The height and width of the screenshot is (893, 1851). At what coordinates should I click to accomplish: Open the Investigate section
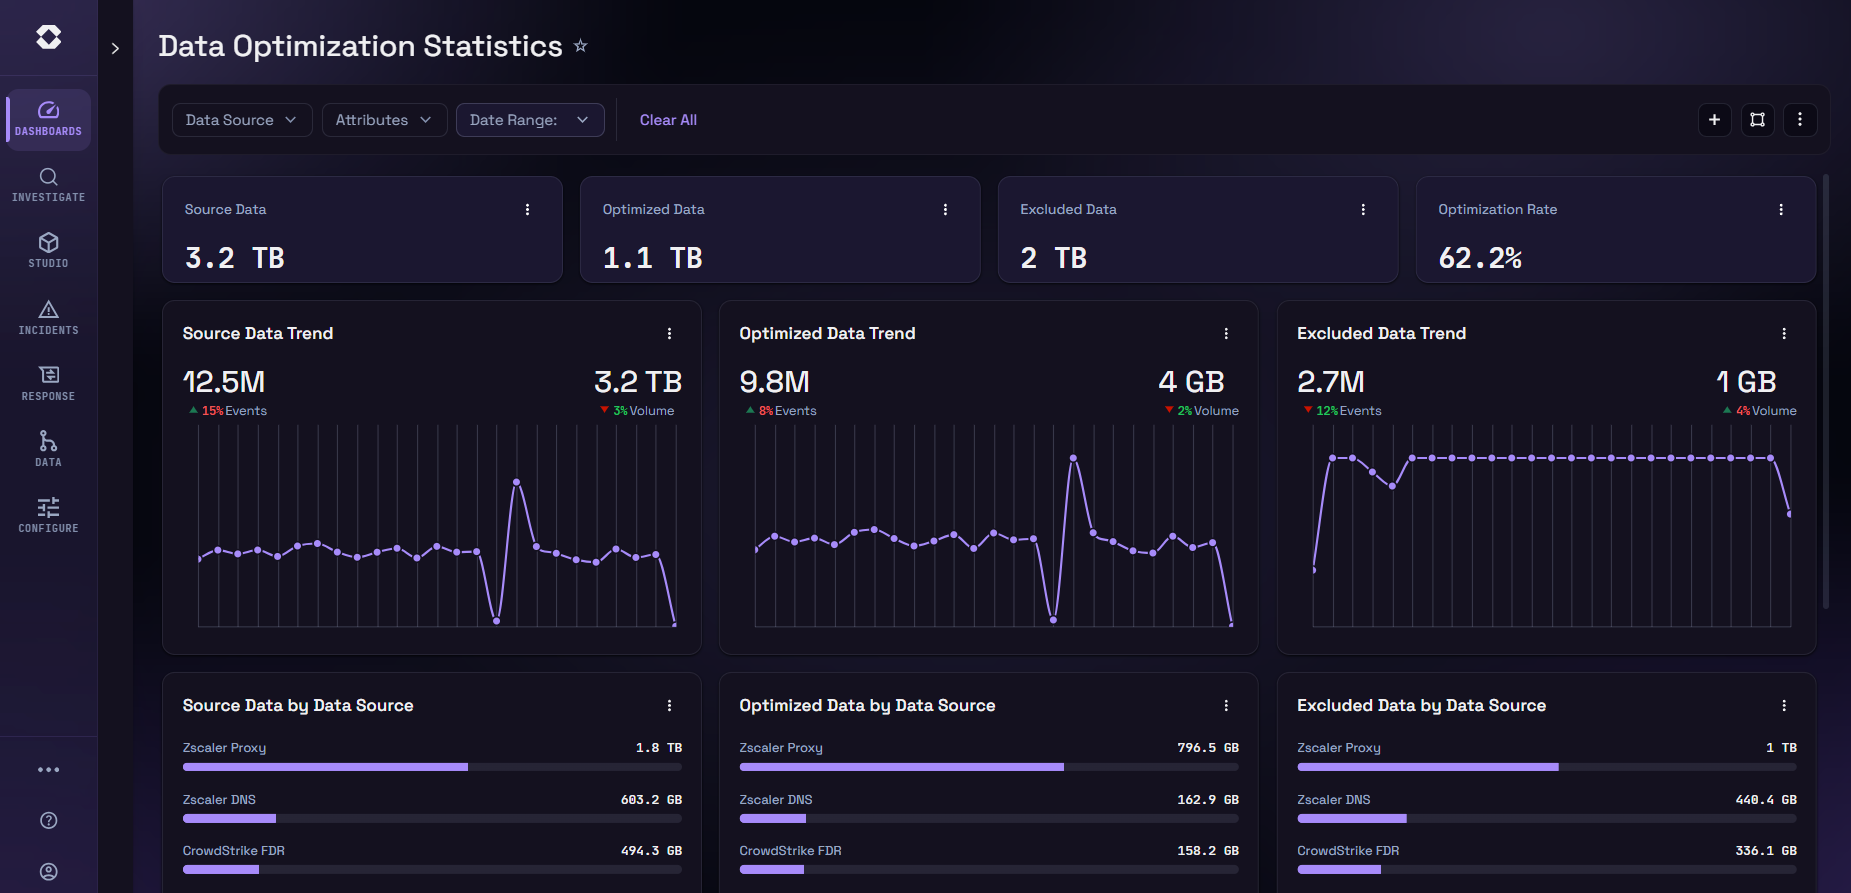coord(48,185)
